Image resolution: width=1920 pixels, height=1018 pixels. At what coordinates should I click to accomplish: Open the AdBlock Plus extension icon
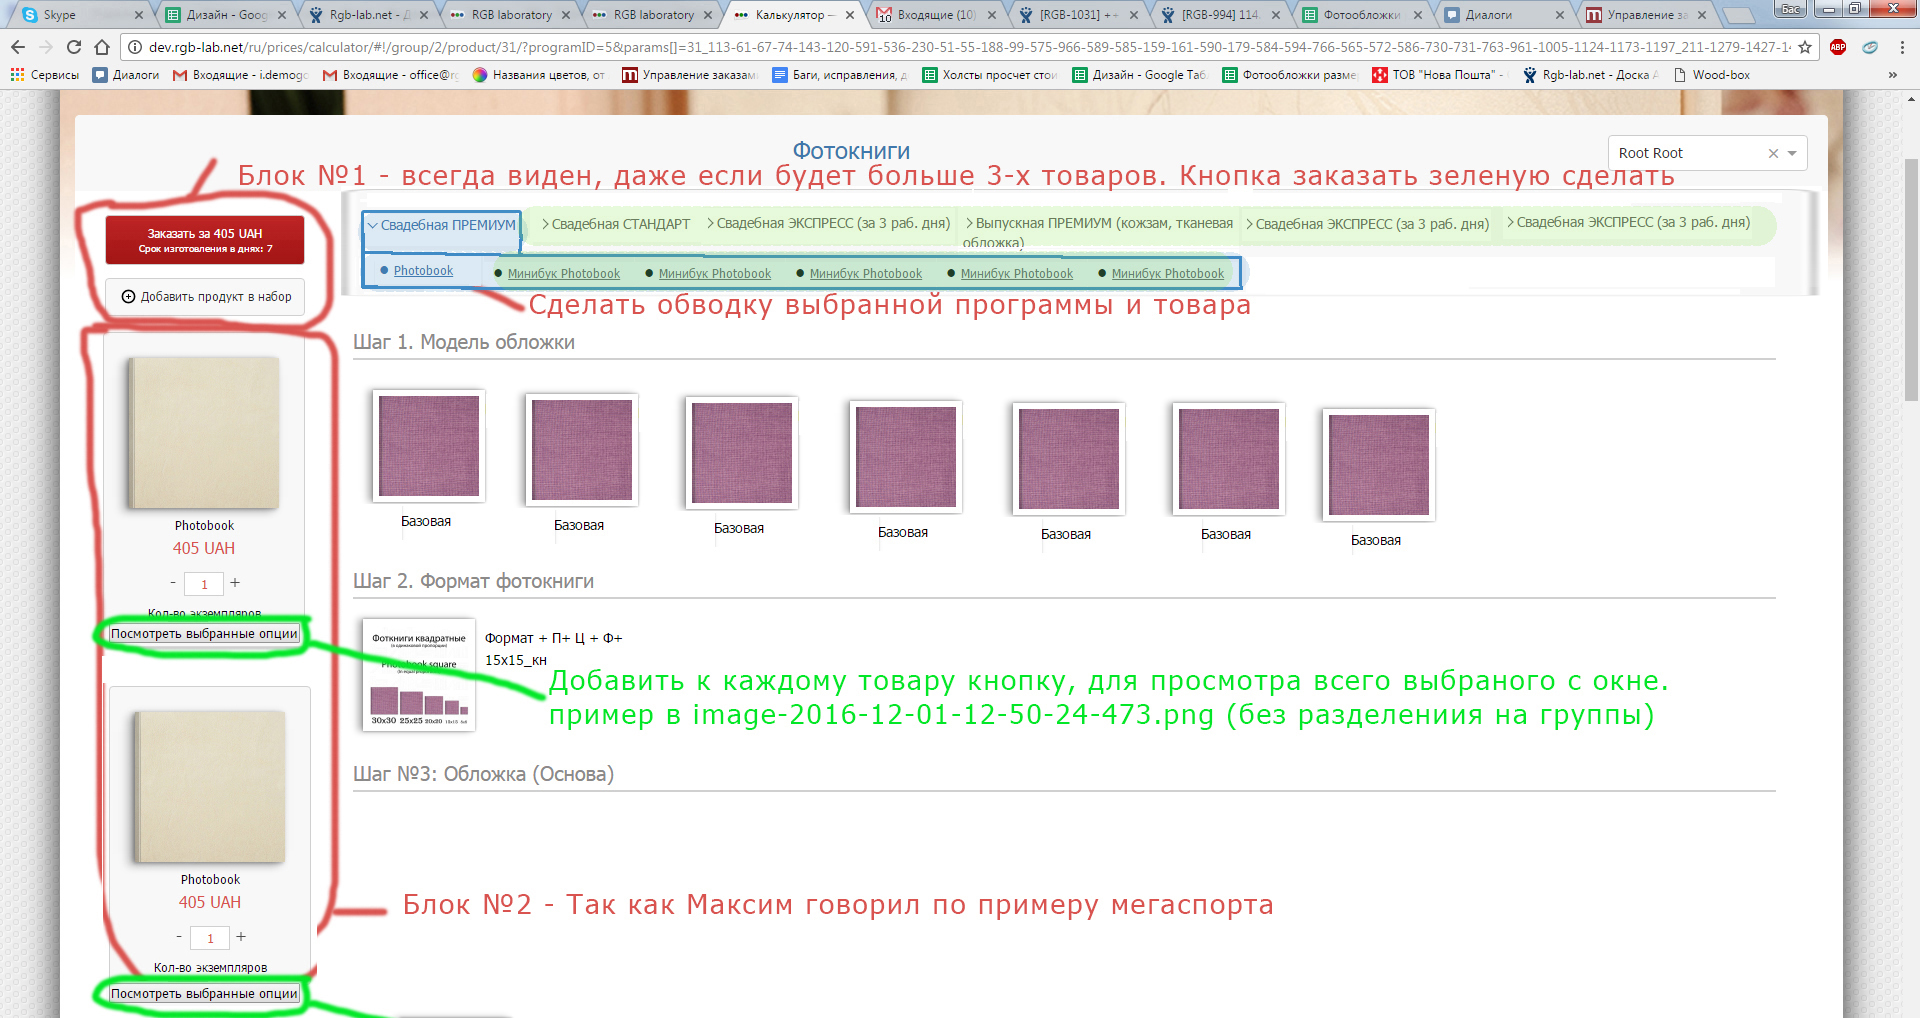coord(1838,47)
